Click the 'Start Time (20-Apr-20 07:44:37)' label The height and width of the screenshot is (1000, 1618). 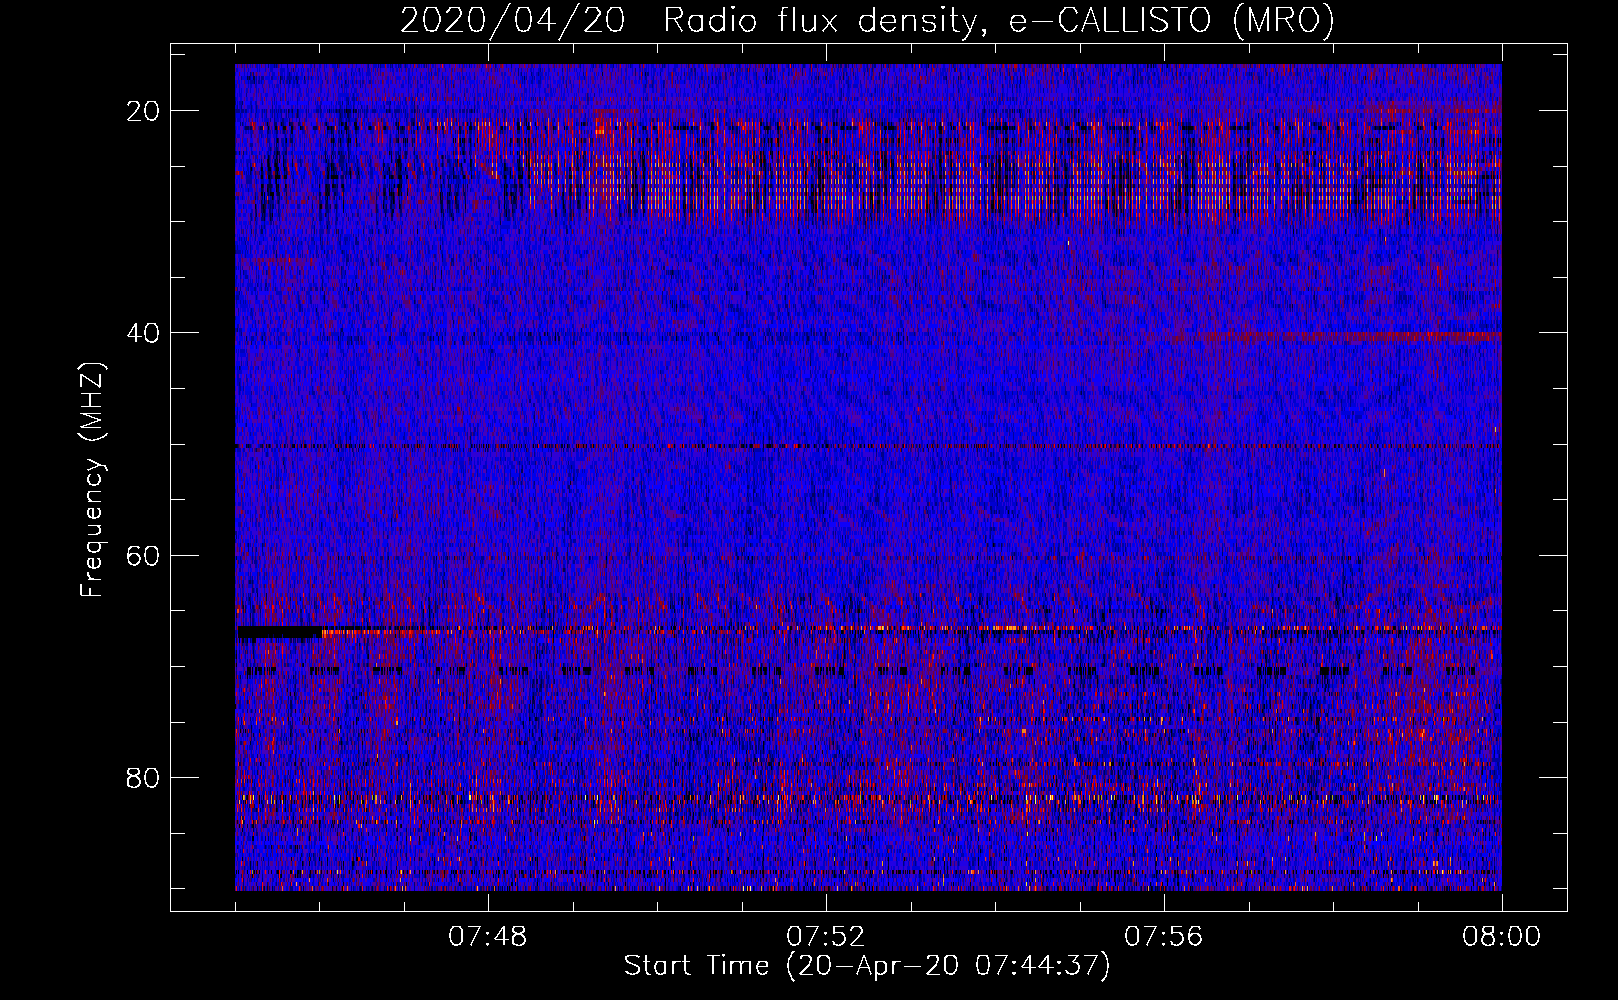867,966
